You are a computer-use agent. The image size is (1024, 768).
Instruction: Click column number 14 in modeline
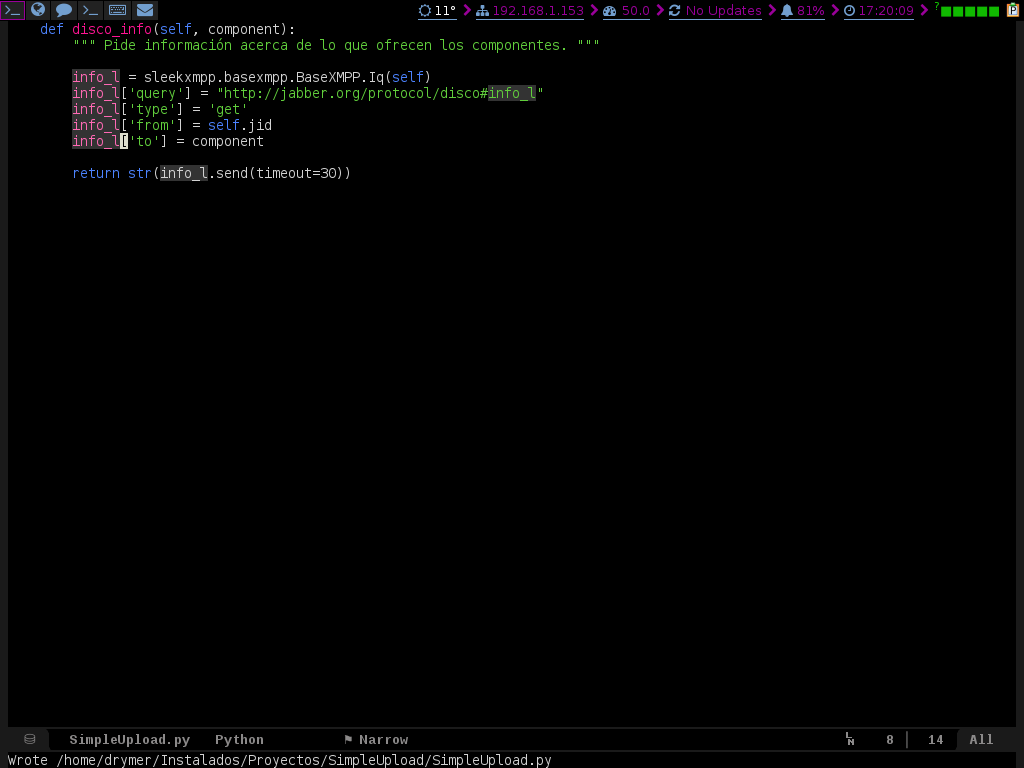pyautogui.click(x=935, y=740)
